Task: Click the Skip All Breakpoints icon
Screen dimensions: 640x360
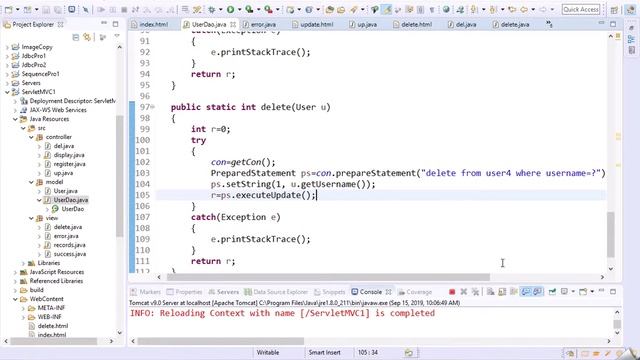Action: coord(86,9)
